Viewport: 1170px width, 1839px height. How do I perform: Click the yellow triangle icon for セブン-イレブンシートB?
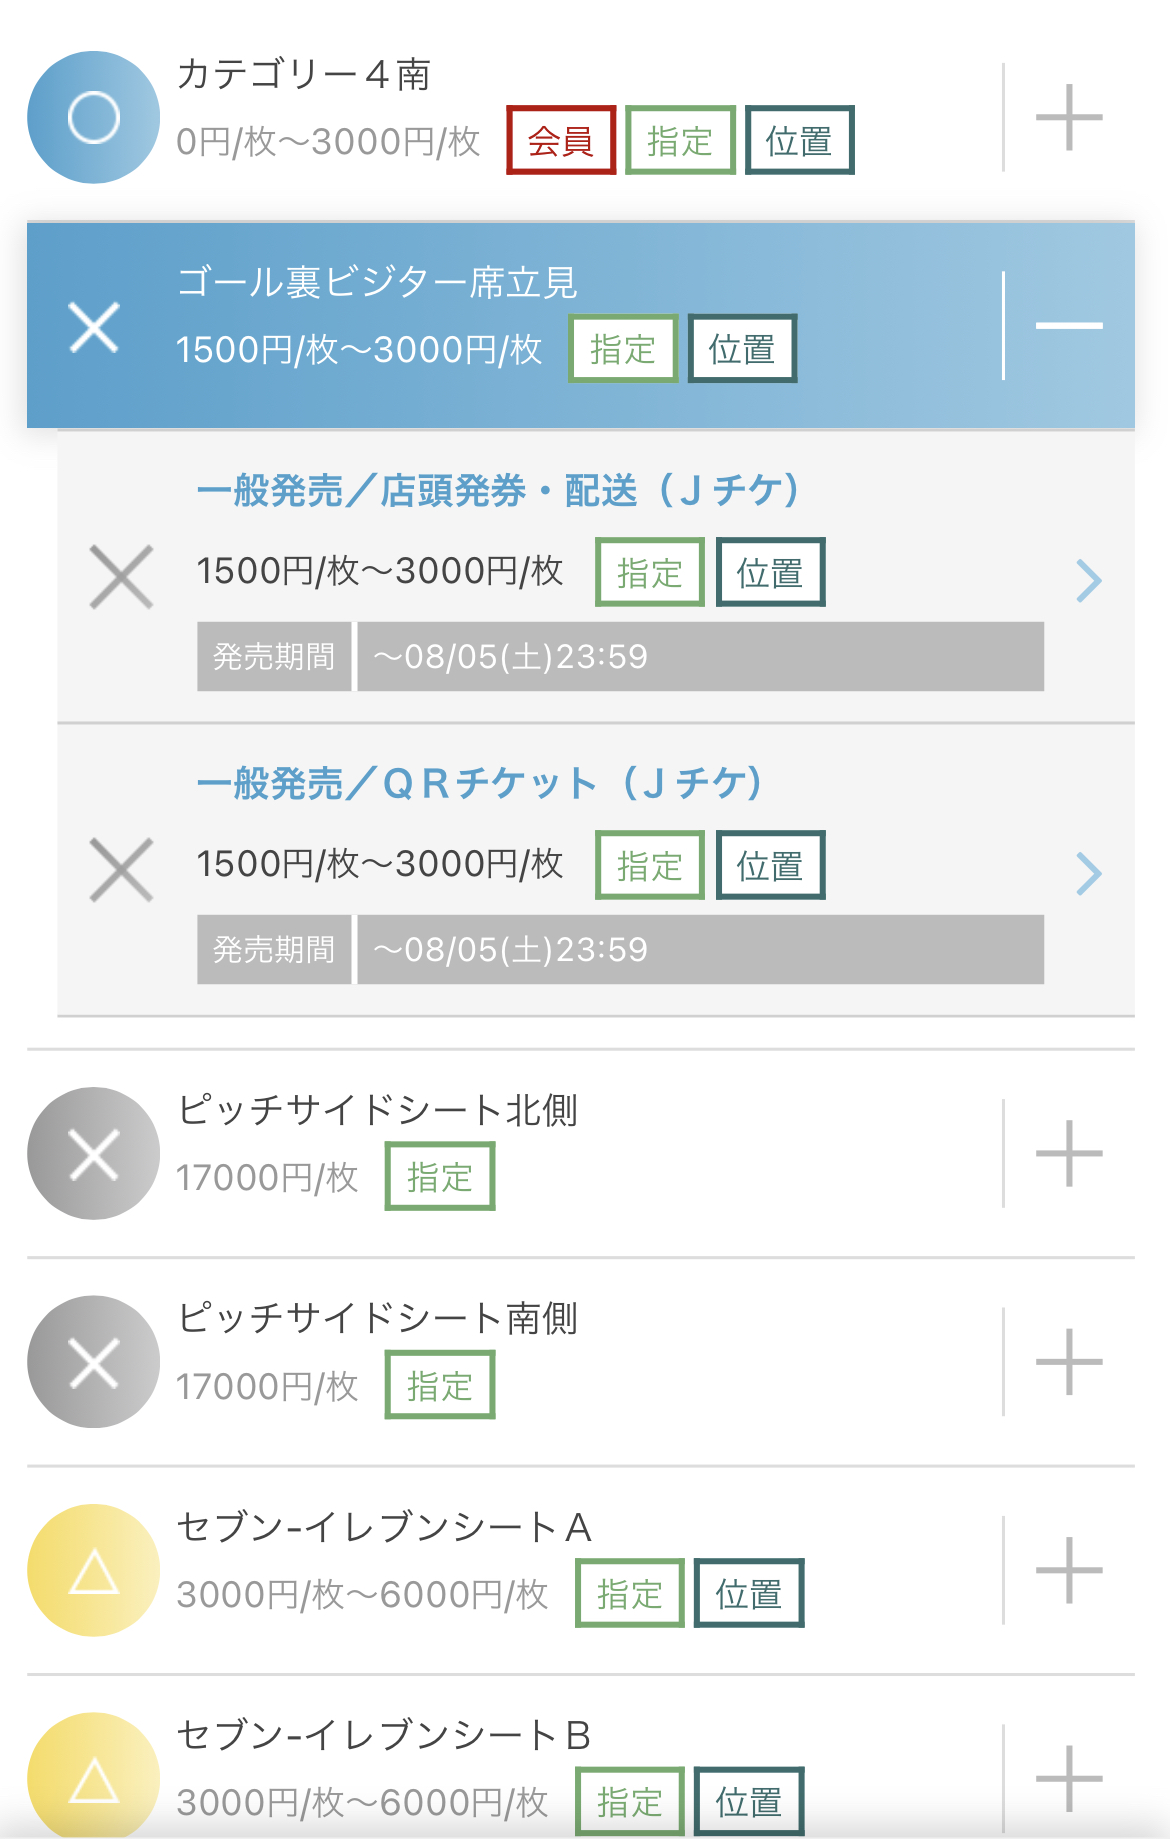pyautogui.click(x=93, y=1778)
